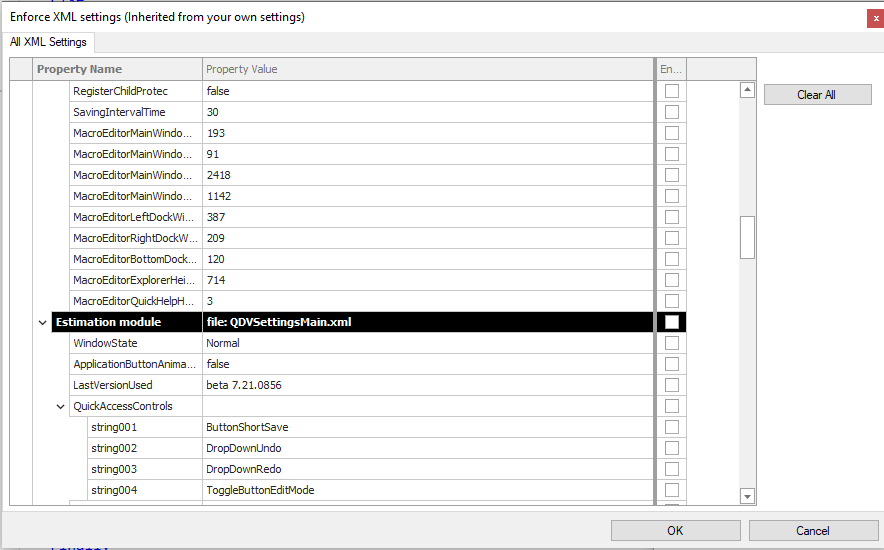This screenshot has height=550, width=884.
Task: Click the vertical scrollbar thumb
Action: pyautogui.click(x=747, y=237)
